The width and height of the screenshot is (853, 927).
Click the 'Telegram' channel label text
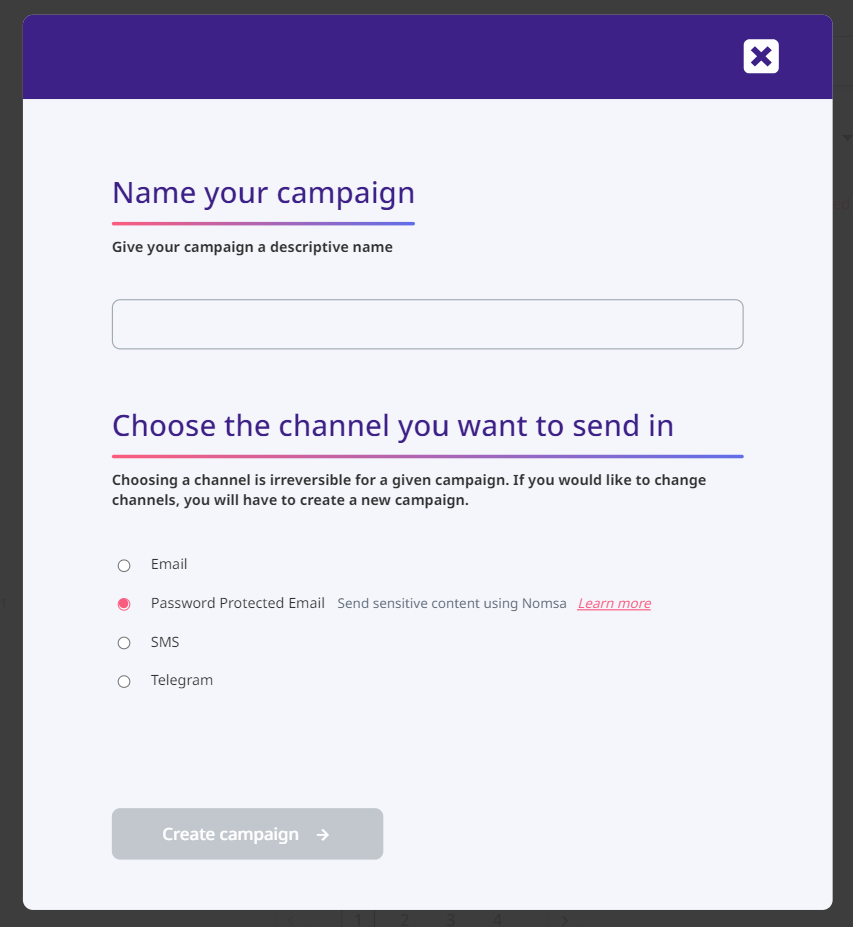pyautogui.click(x=182, y=681)
